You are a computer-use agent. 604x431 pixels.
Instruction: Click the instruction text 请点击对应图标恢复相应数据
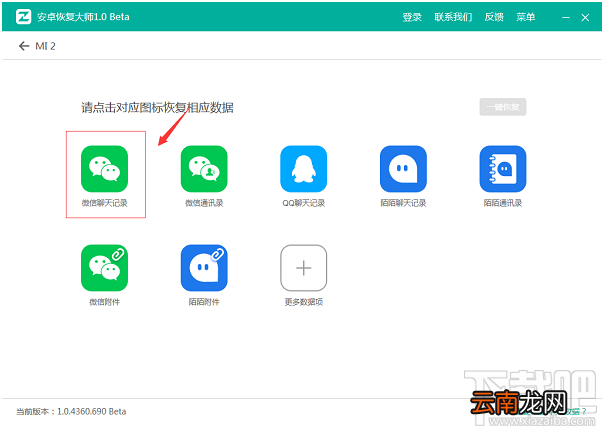click(157, 107)
